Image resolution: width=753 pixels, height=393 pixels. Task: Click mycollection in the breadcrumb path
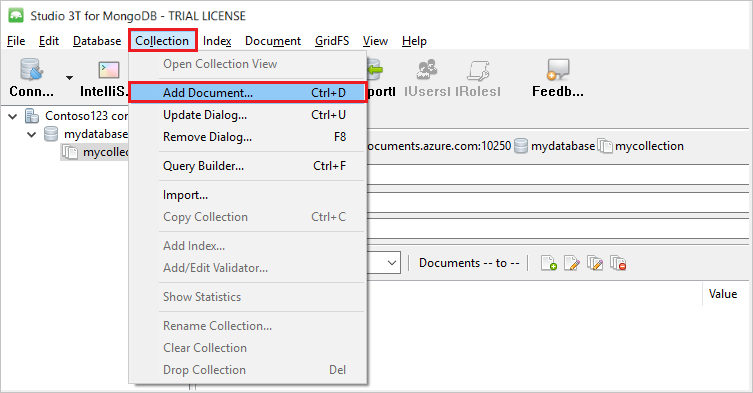click(x=649, y=146)
